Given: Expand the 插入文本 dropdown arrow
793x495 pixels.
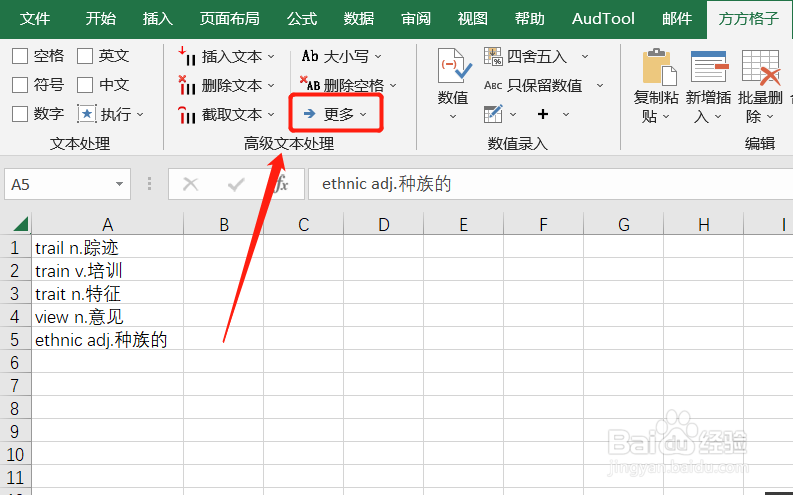Looking at the screenshot, I should [271, 57].
